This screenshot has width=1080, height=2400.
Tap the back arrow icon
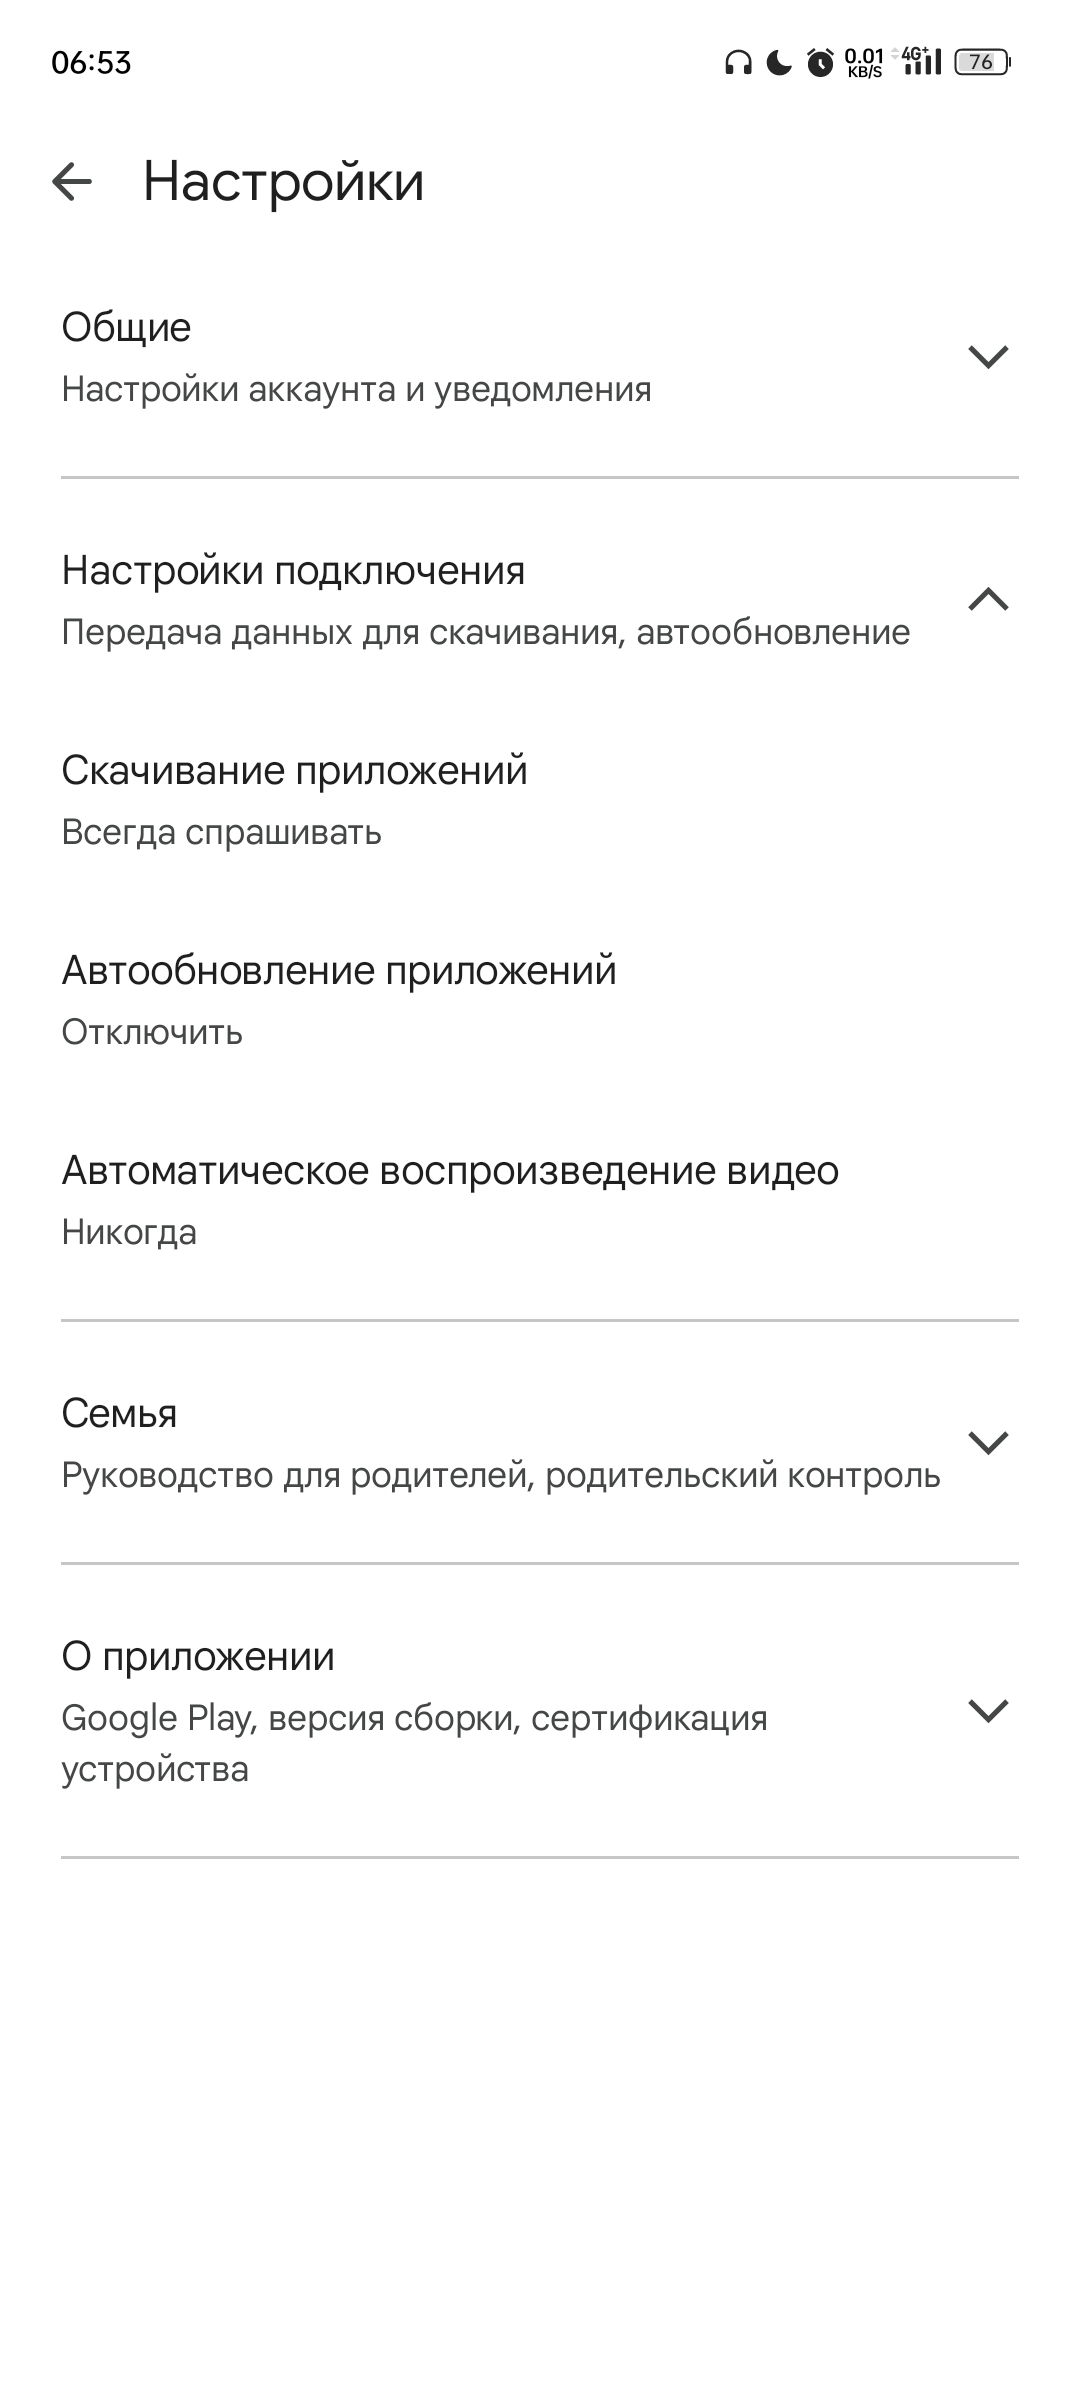click(72, 182)
